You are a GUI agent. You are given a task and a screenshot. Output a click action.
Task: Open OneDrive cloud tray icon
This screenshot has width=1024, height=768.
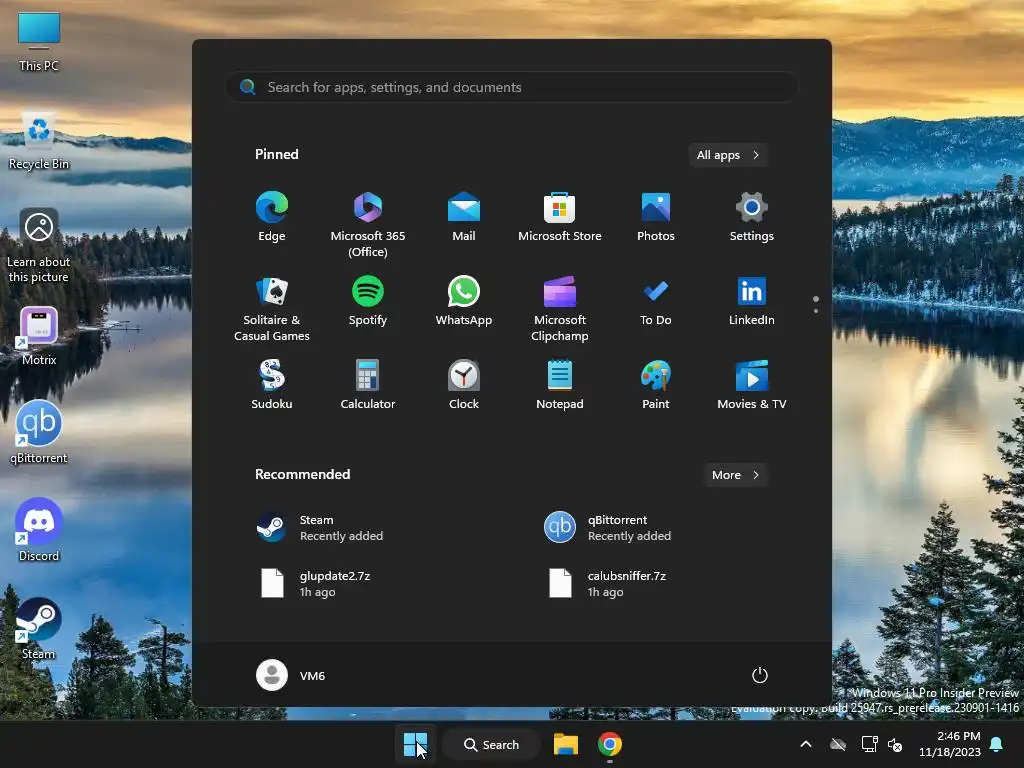838,744
